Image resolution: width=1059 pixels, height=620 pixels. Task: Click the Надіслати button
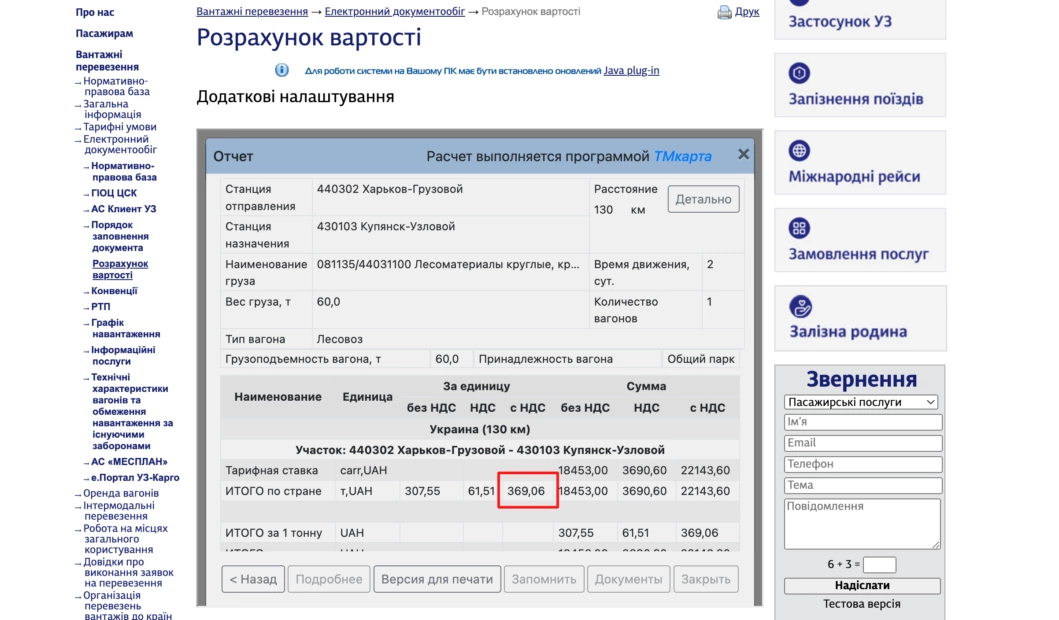[862, 586]
